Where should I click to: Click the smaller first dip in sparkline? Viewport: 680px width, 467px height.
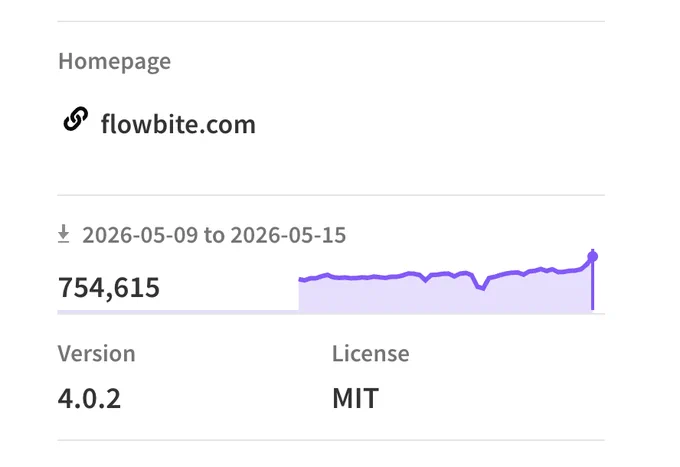coord(425,280)
